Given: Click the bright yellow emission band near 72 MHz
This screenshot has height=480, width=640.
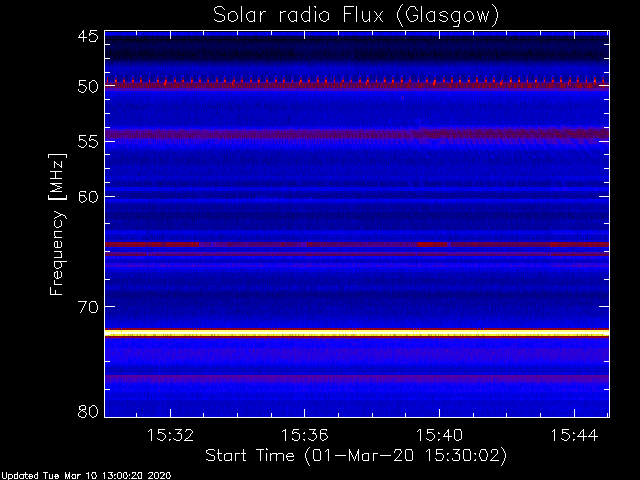Looking at the screenshot, I should pyautogui.click(x=357, y=333).
